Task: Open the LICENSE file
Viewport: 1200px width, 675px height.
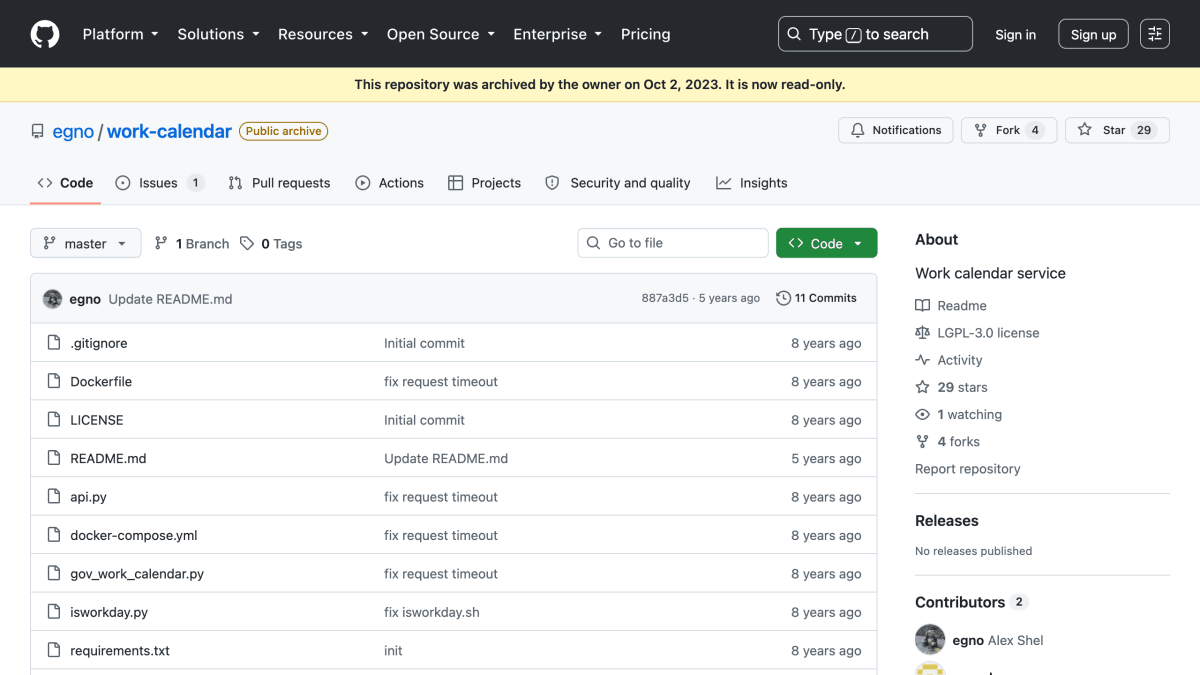Action: coord(97,420)
